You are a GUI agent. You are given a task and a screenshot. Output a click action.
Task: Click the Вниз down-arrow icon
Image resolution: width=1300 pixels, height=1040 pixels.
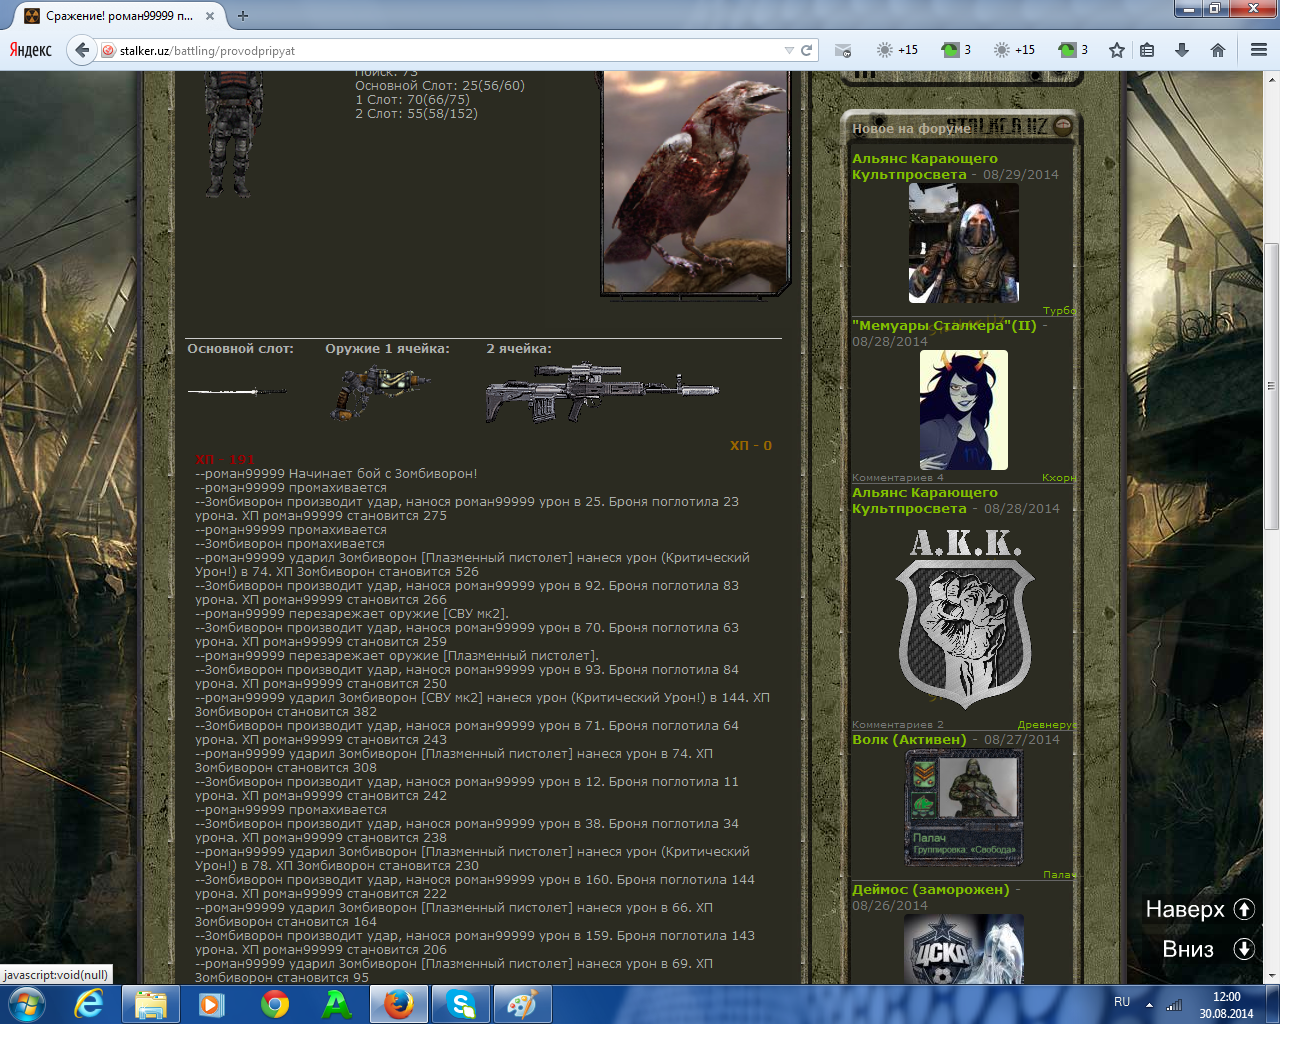coord(1244,949)
